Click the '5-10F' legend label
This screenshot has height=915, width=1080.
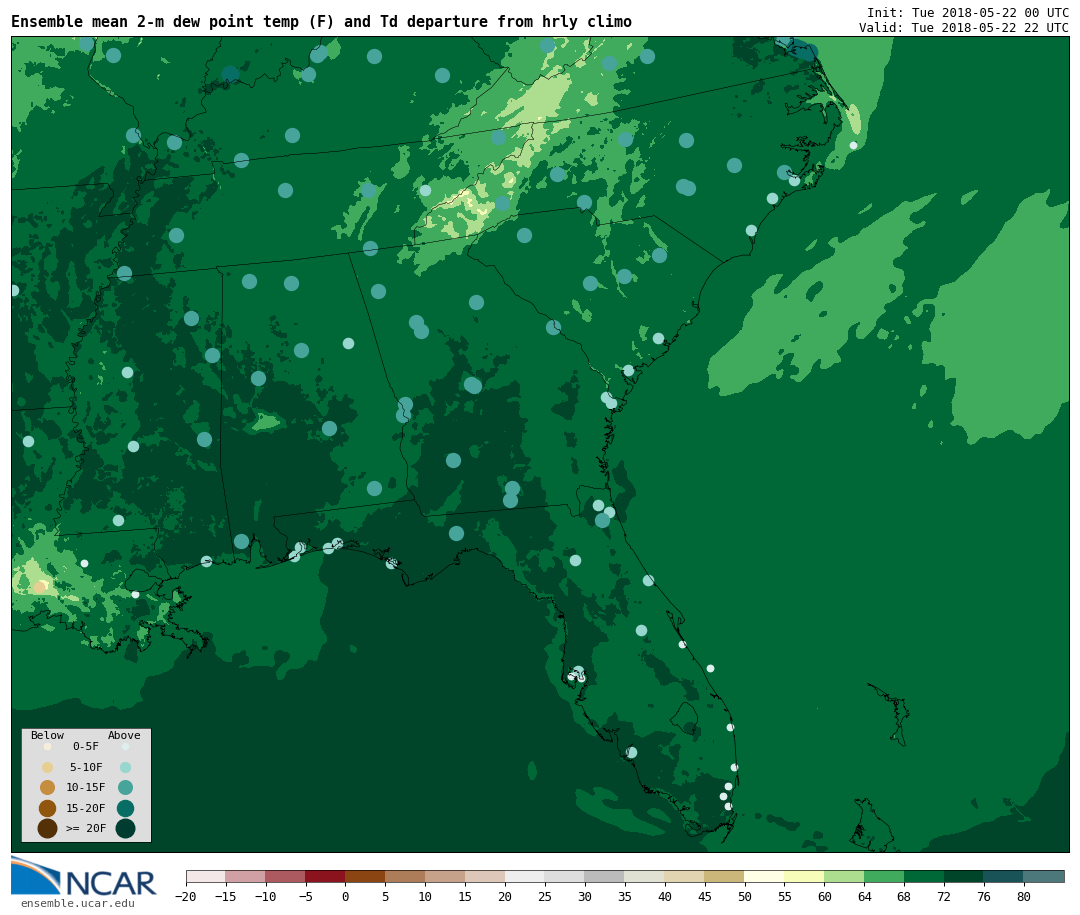(86, 767)
